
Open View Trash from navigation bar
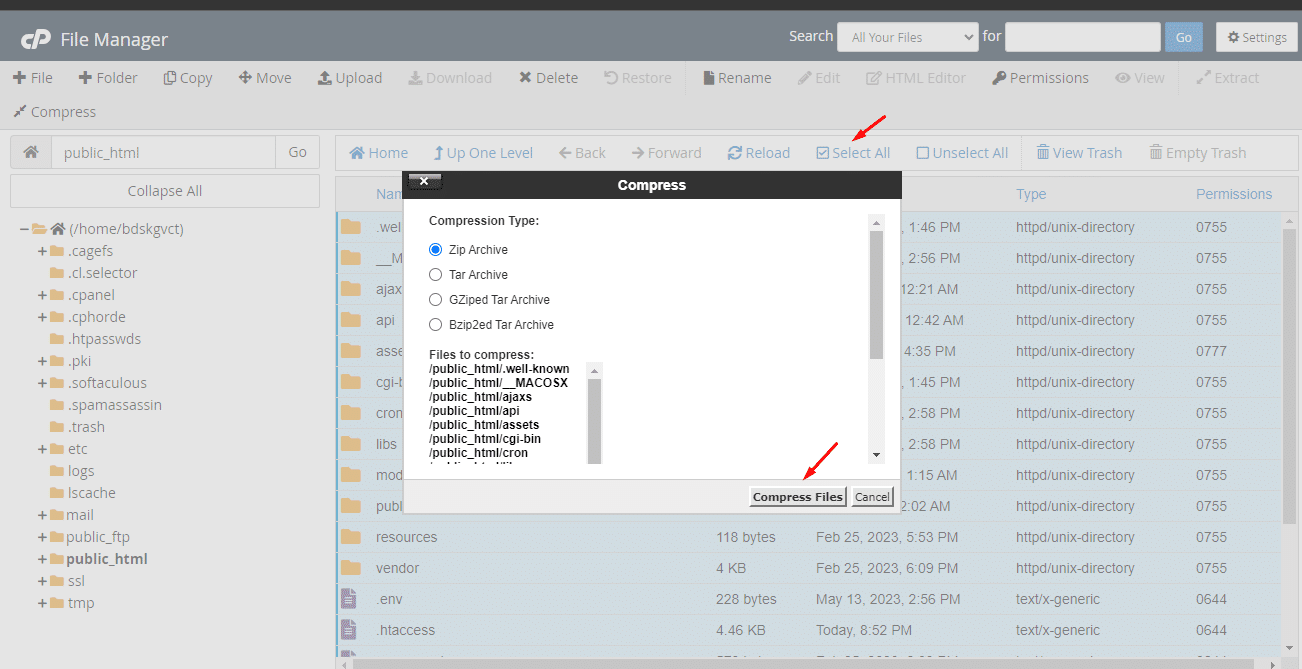(1043, 153)
